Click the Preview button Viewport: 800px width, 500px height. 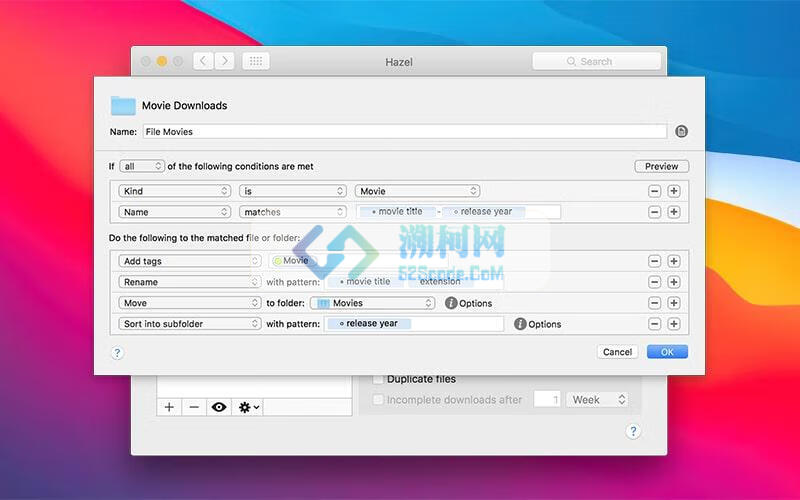pyautogui.click(x=661, y=166)
